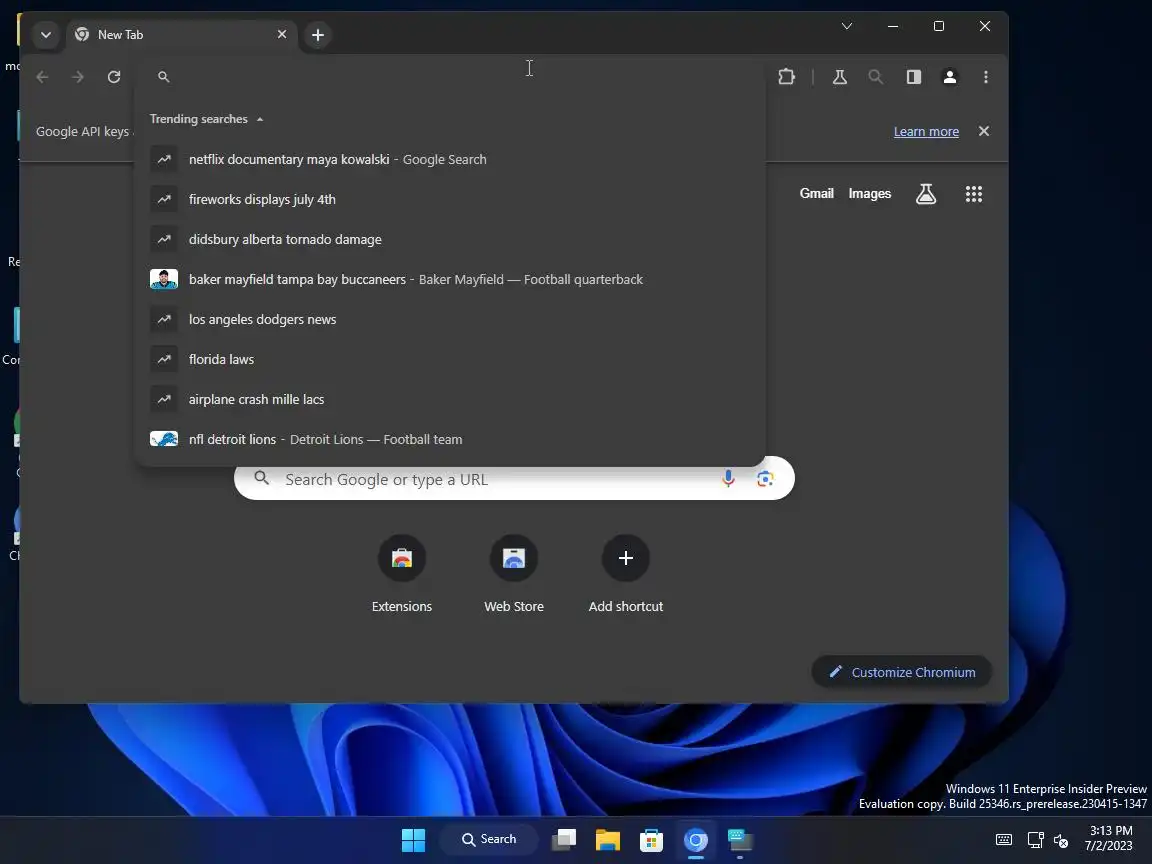
Task: Open File Explorer from taskbar
Action: 608,840
